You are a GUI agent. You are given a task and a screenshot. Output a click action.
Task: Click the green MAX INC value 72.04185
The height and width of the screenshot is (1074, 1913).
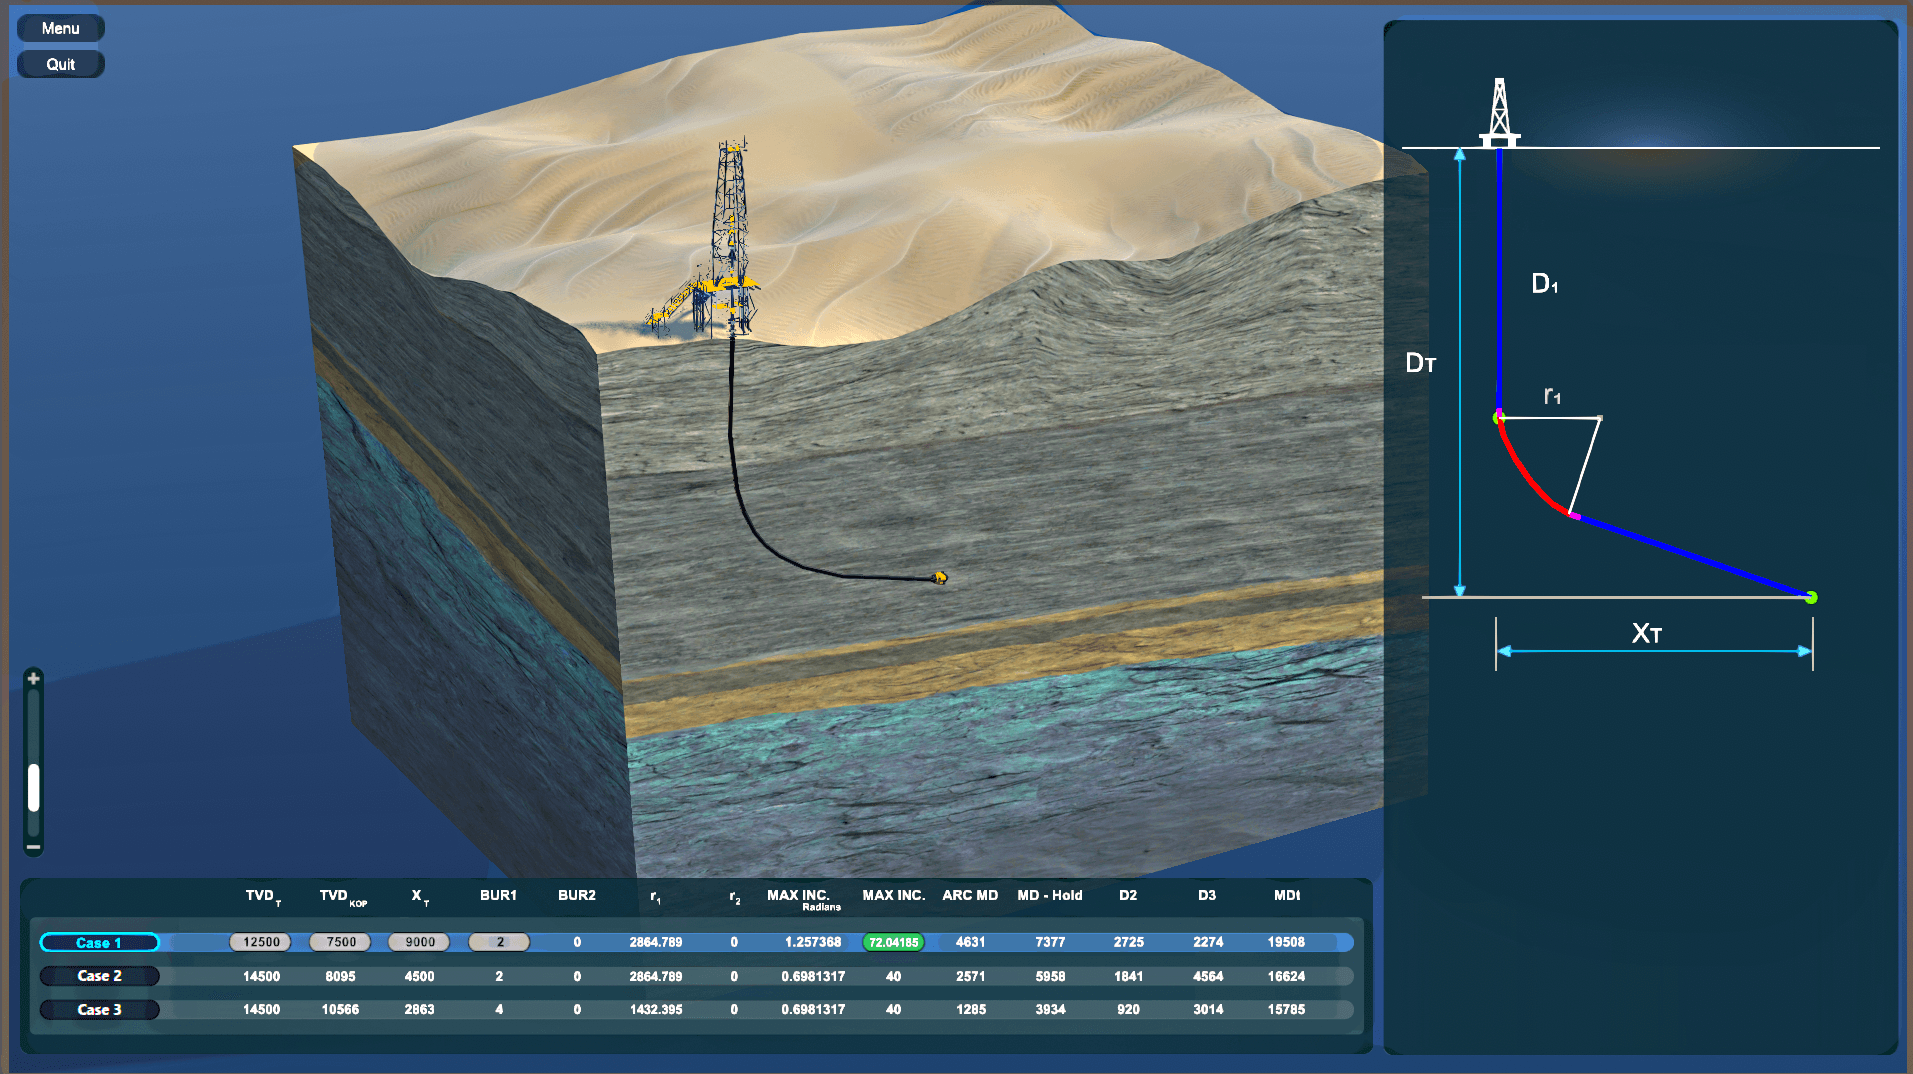(x=893, y=942)
